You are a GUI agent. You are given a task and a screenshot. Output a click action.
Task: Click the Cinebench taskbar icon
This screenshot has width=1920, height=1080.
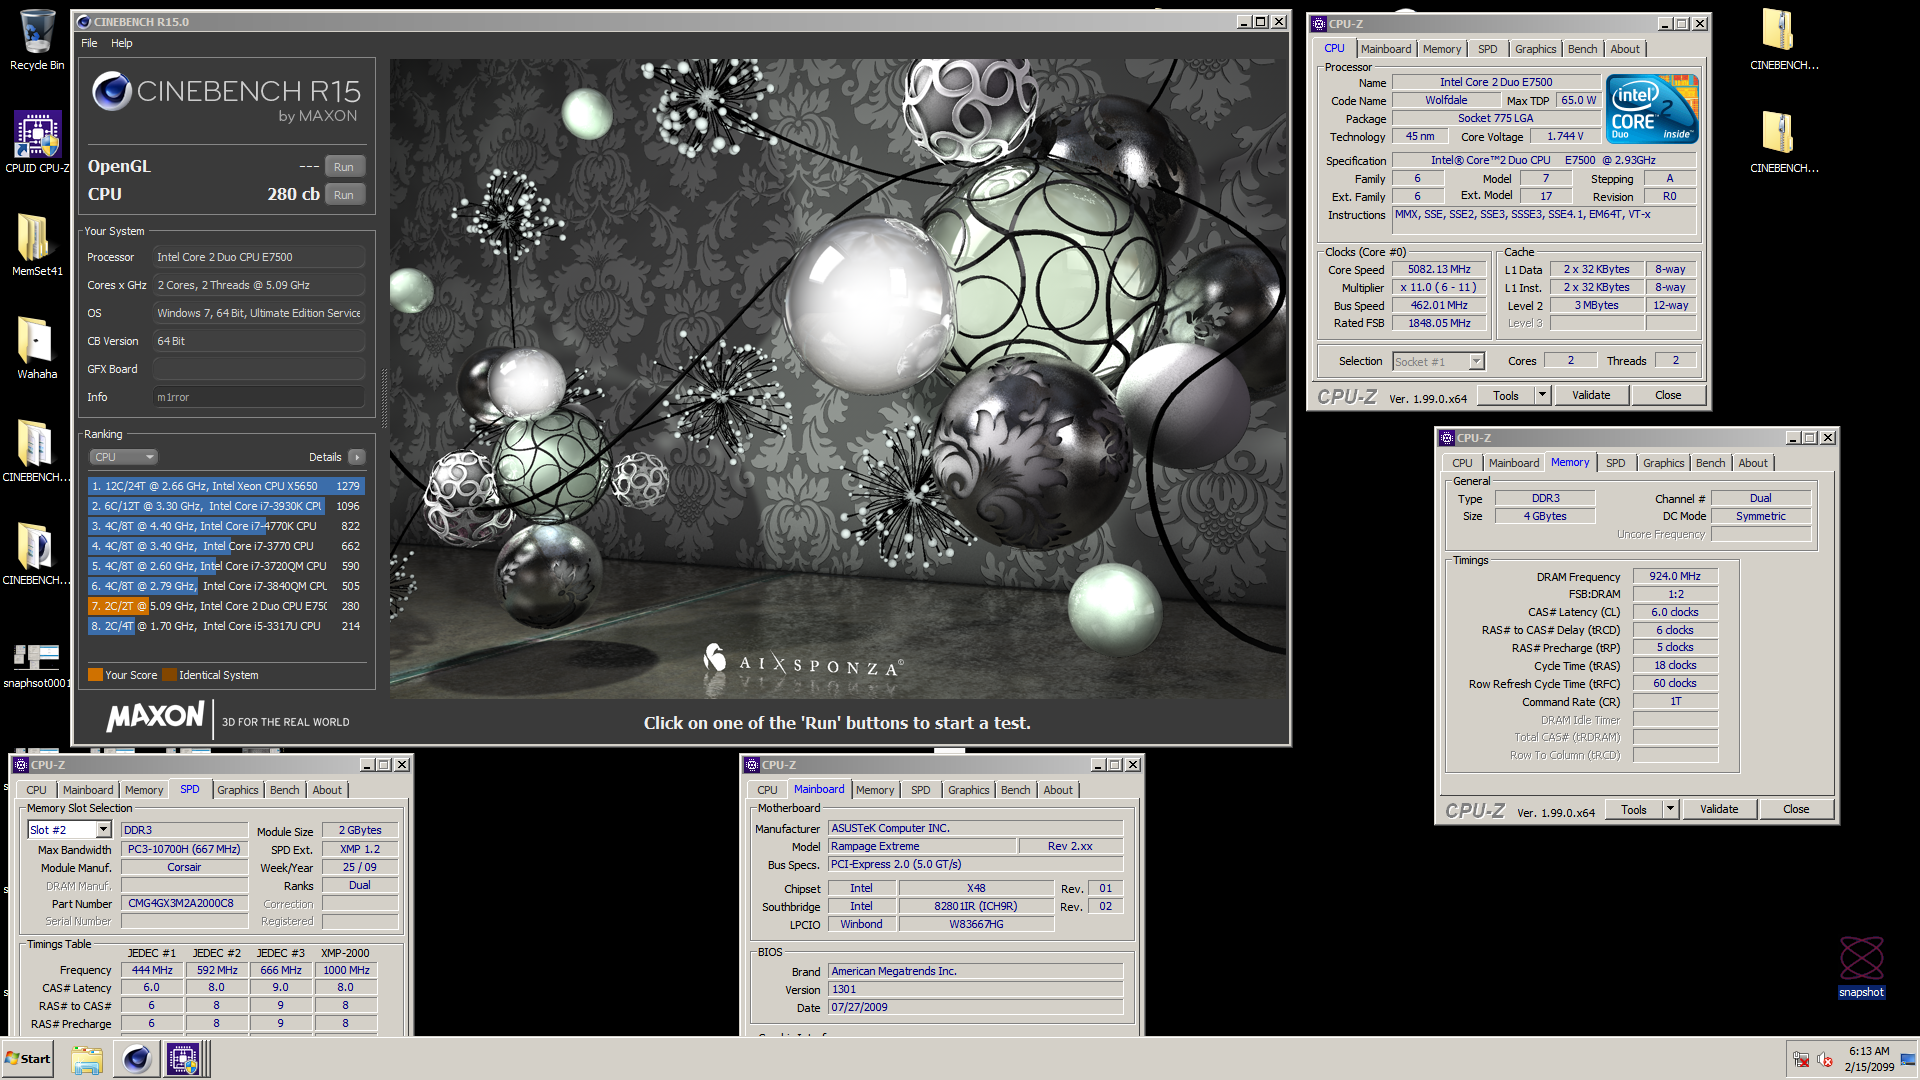[136, 1059]
